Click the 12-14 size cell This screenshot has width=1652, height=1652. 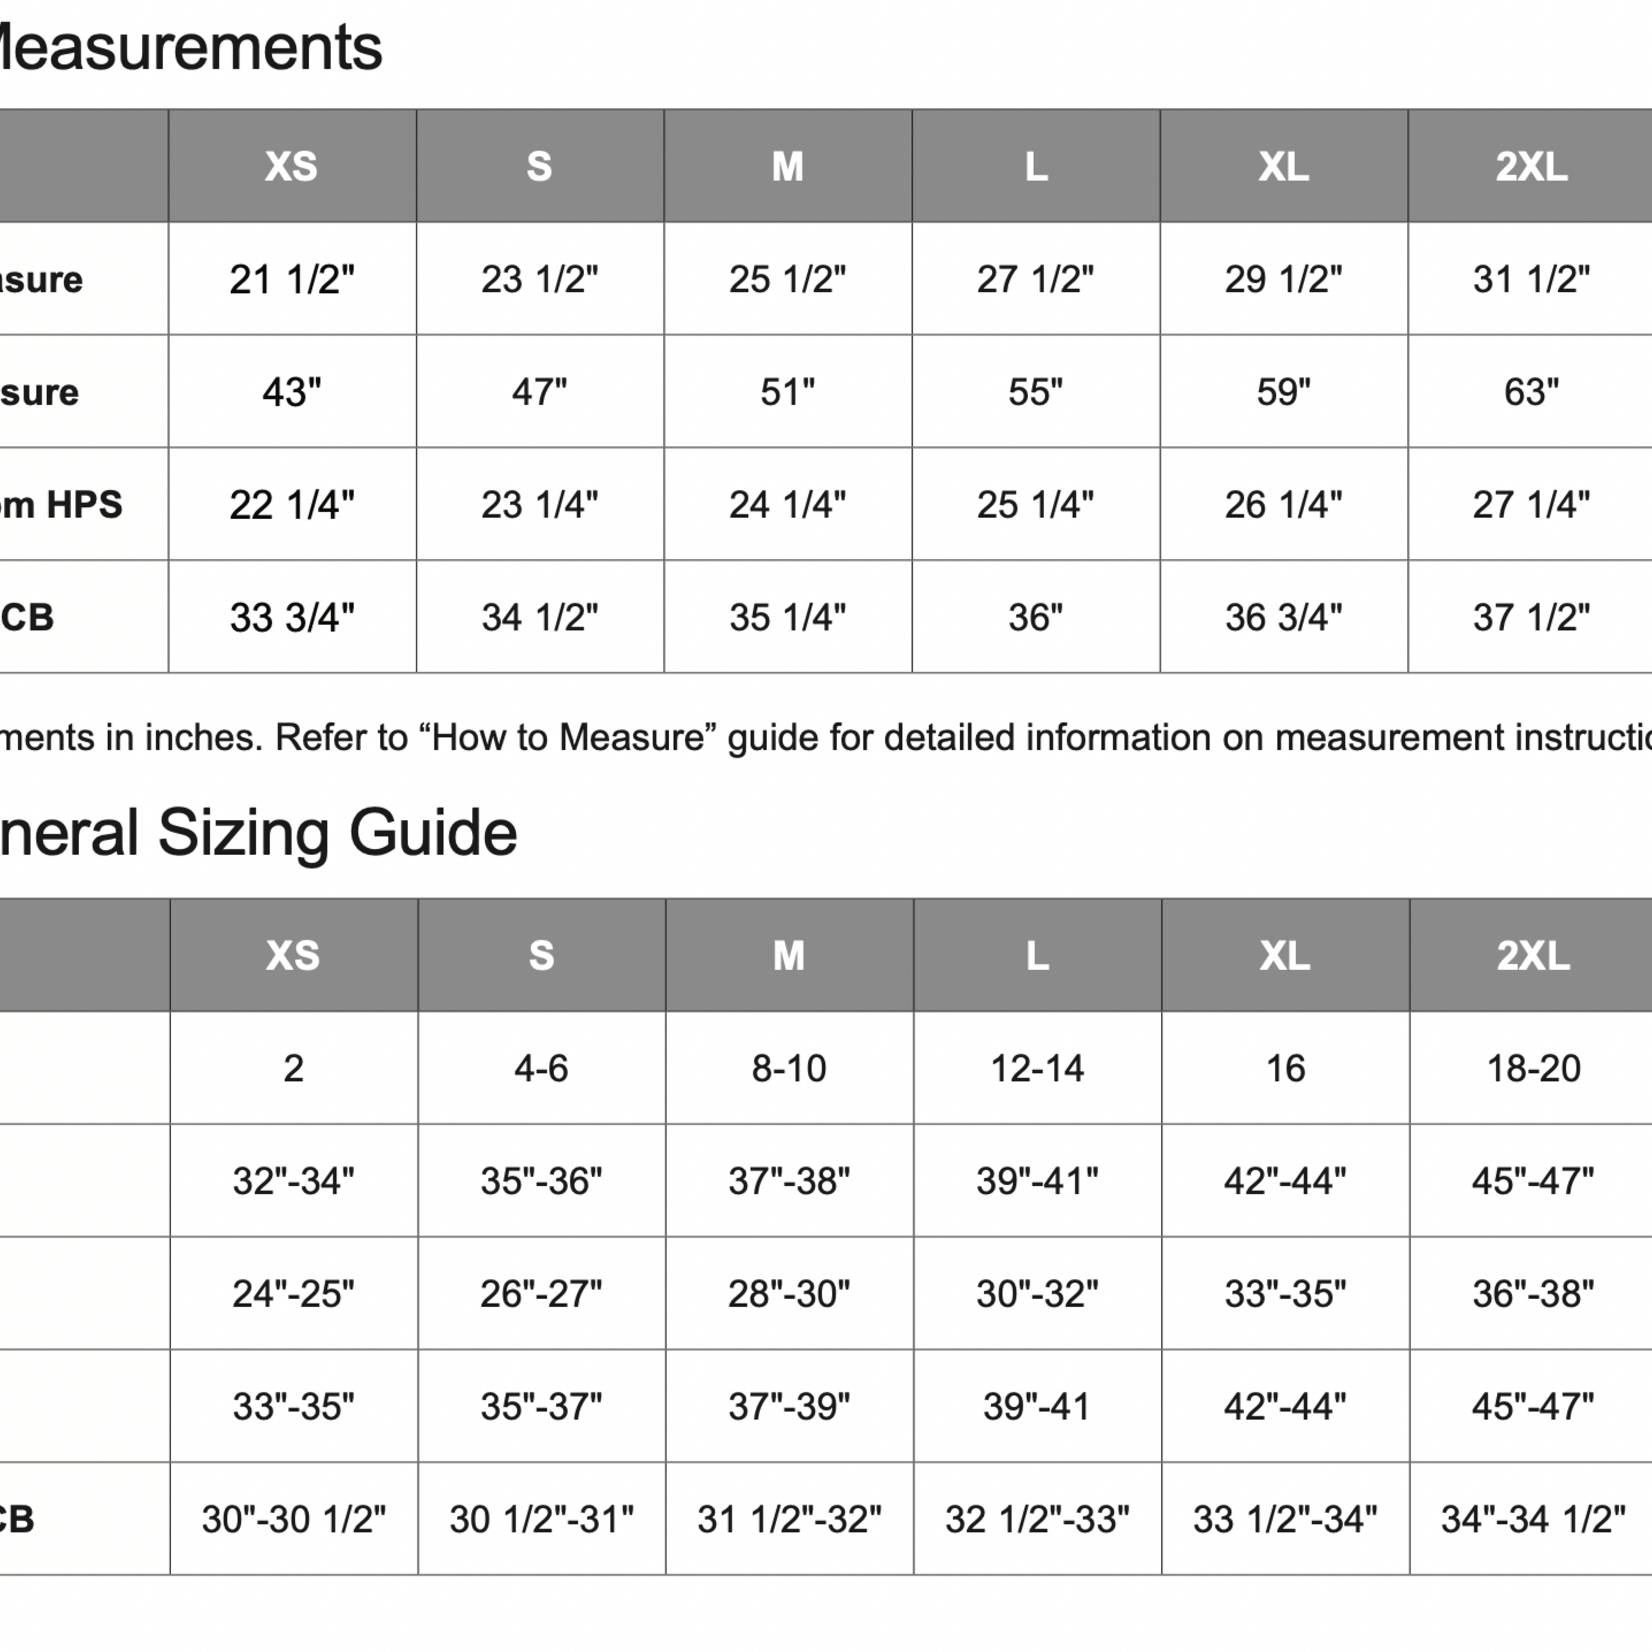pos(1037,1069)
